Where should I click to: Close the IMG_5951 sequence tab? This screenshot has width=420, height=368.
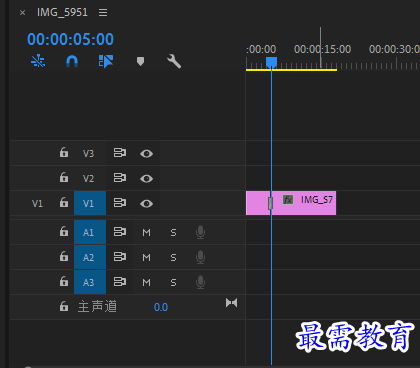click(22, 13)
